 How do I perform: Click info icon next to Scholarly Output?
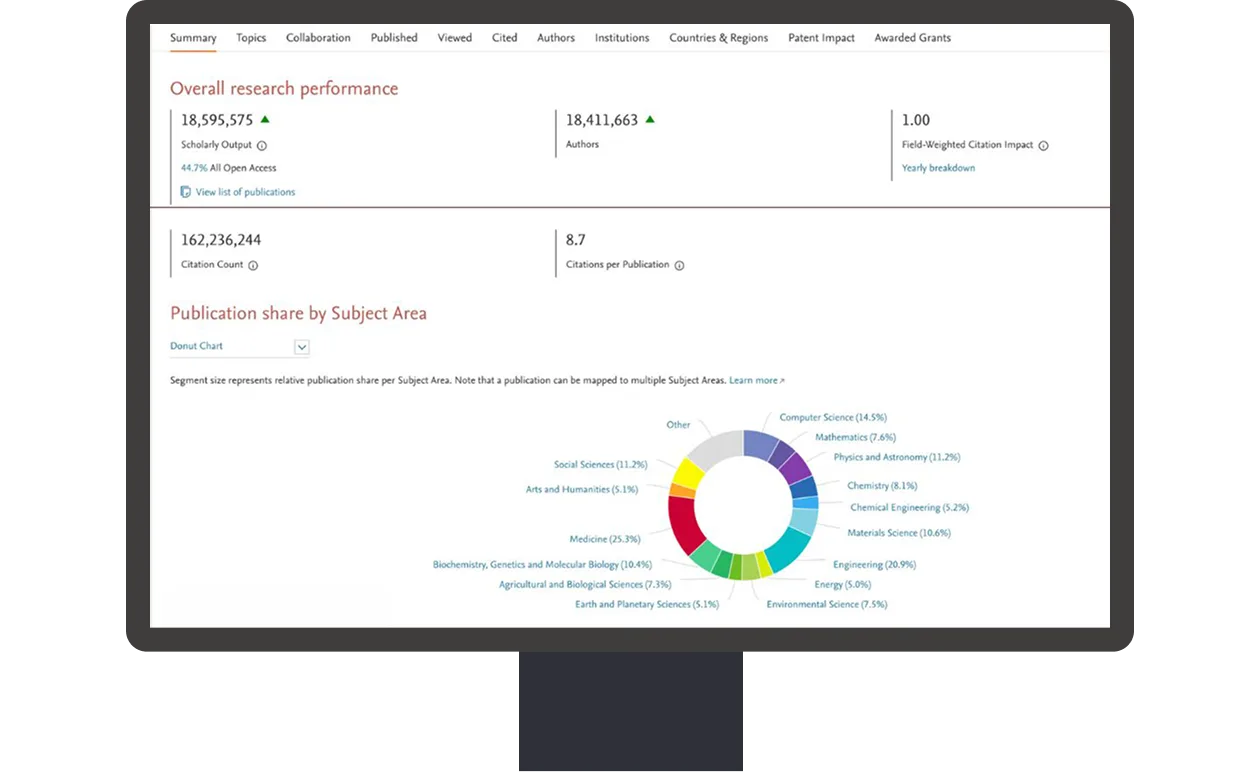[x=262, y=146]
